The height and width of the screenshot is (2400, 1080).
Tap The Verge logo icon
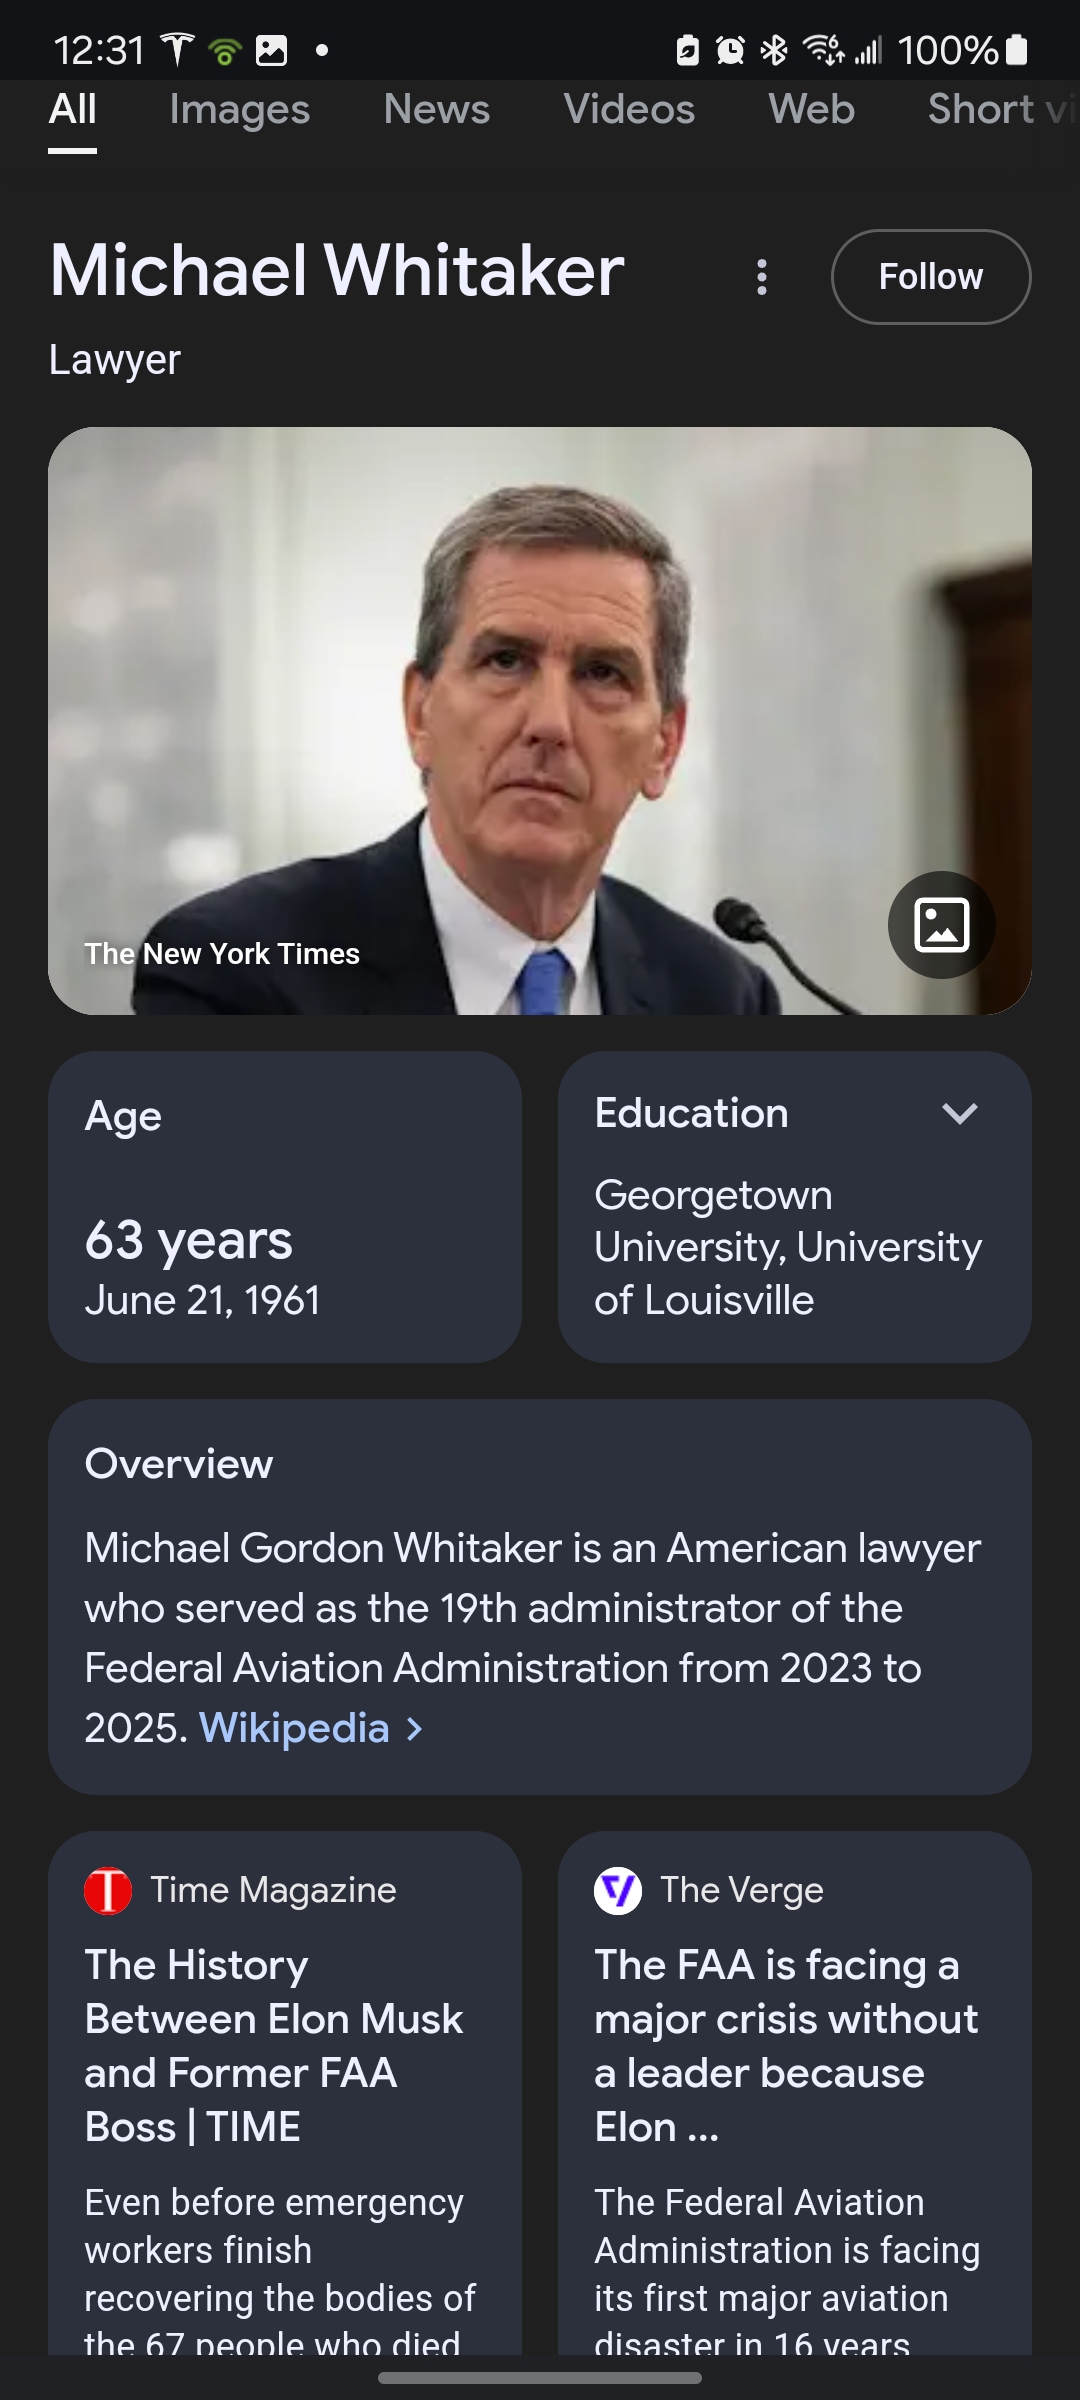(618, 1891)
